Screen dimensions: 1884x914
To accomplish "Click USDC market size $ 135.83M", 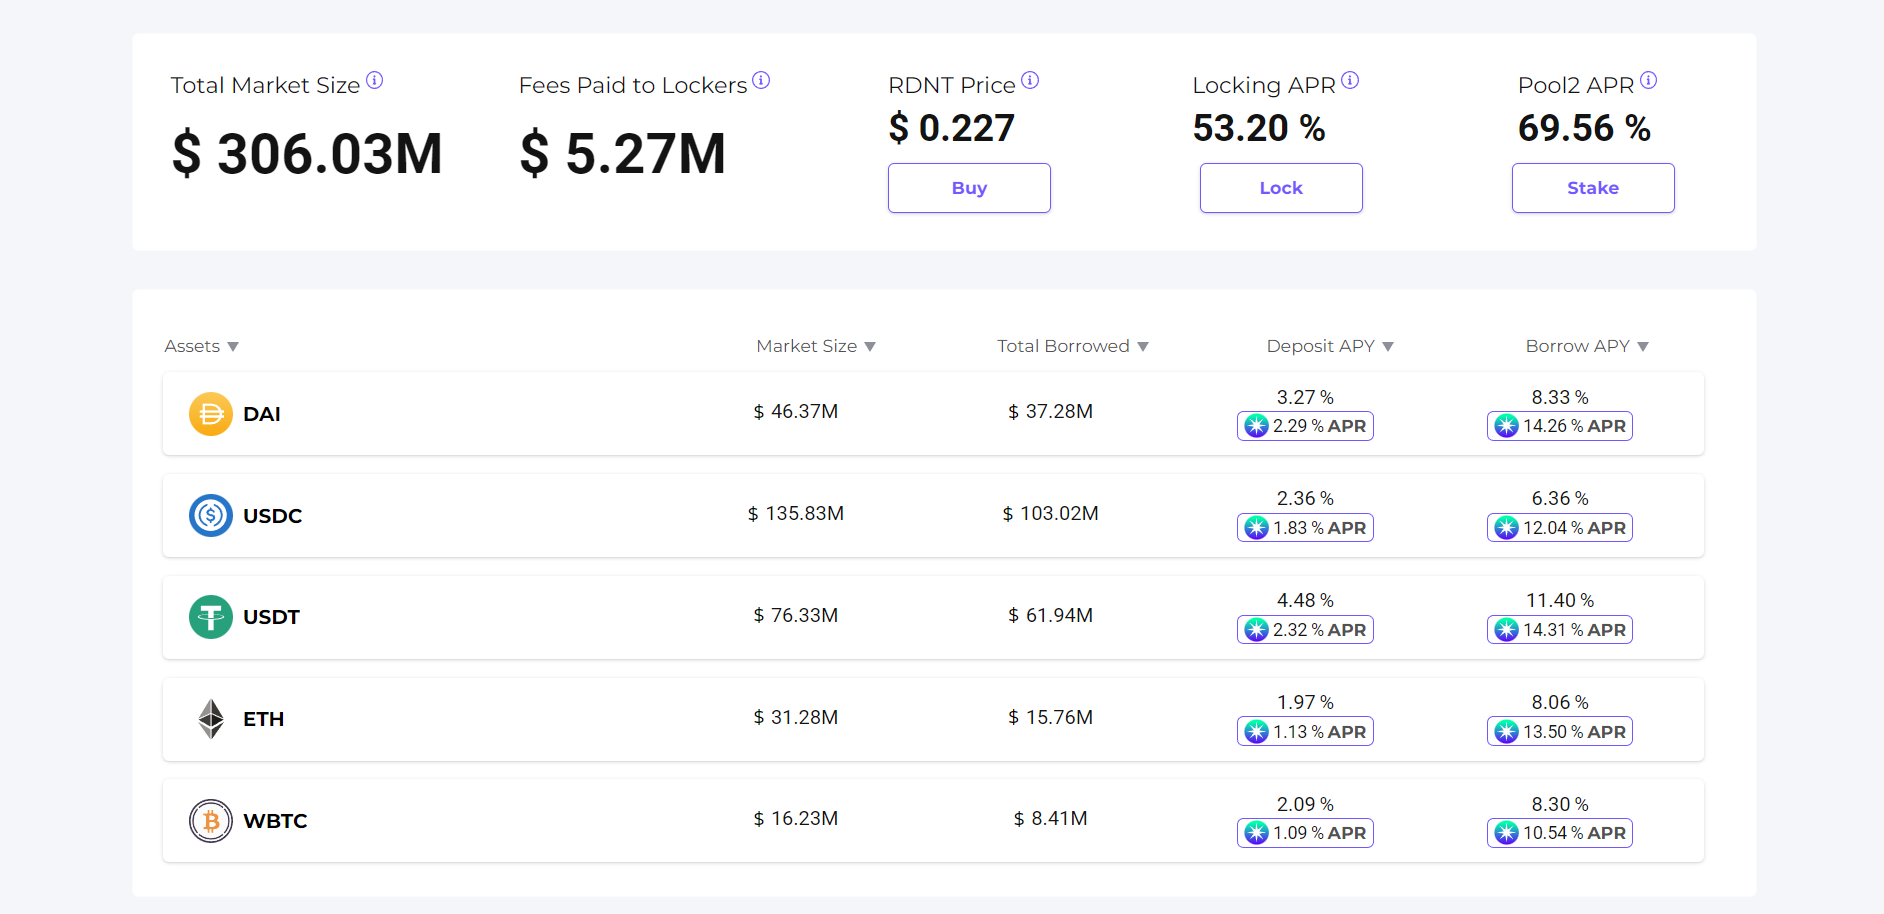I will coord(796,514).
